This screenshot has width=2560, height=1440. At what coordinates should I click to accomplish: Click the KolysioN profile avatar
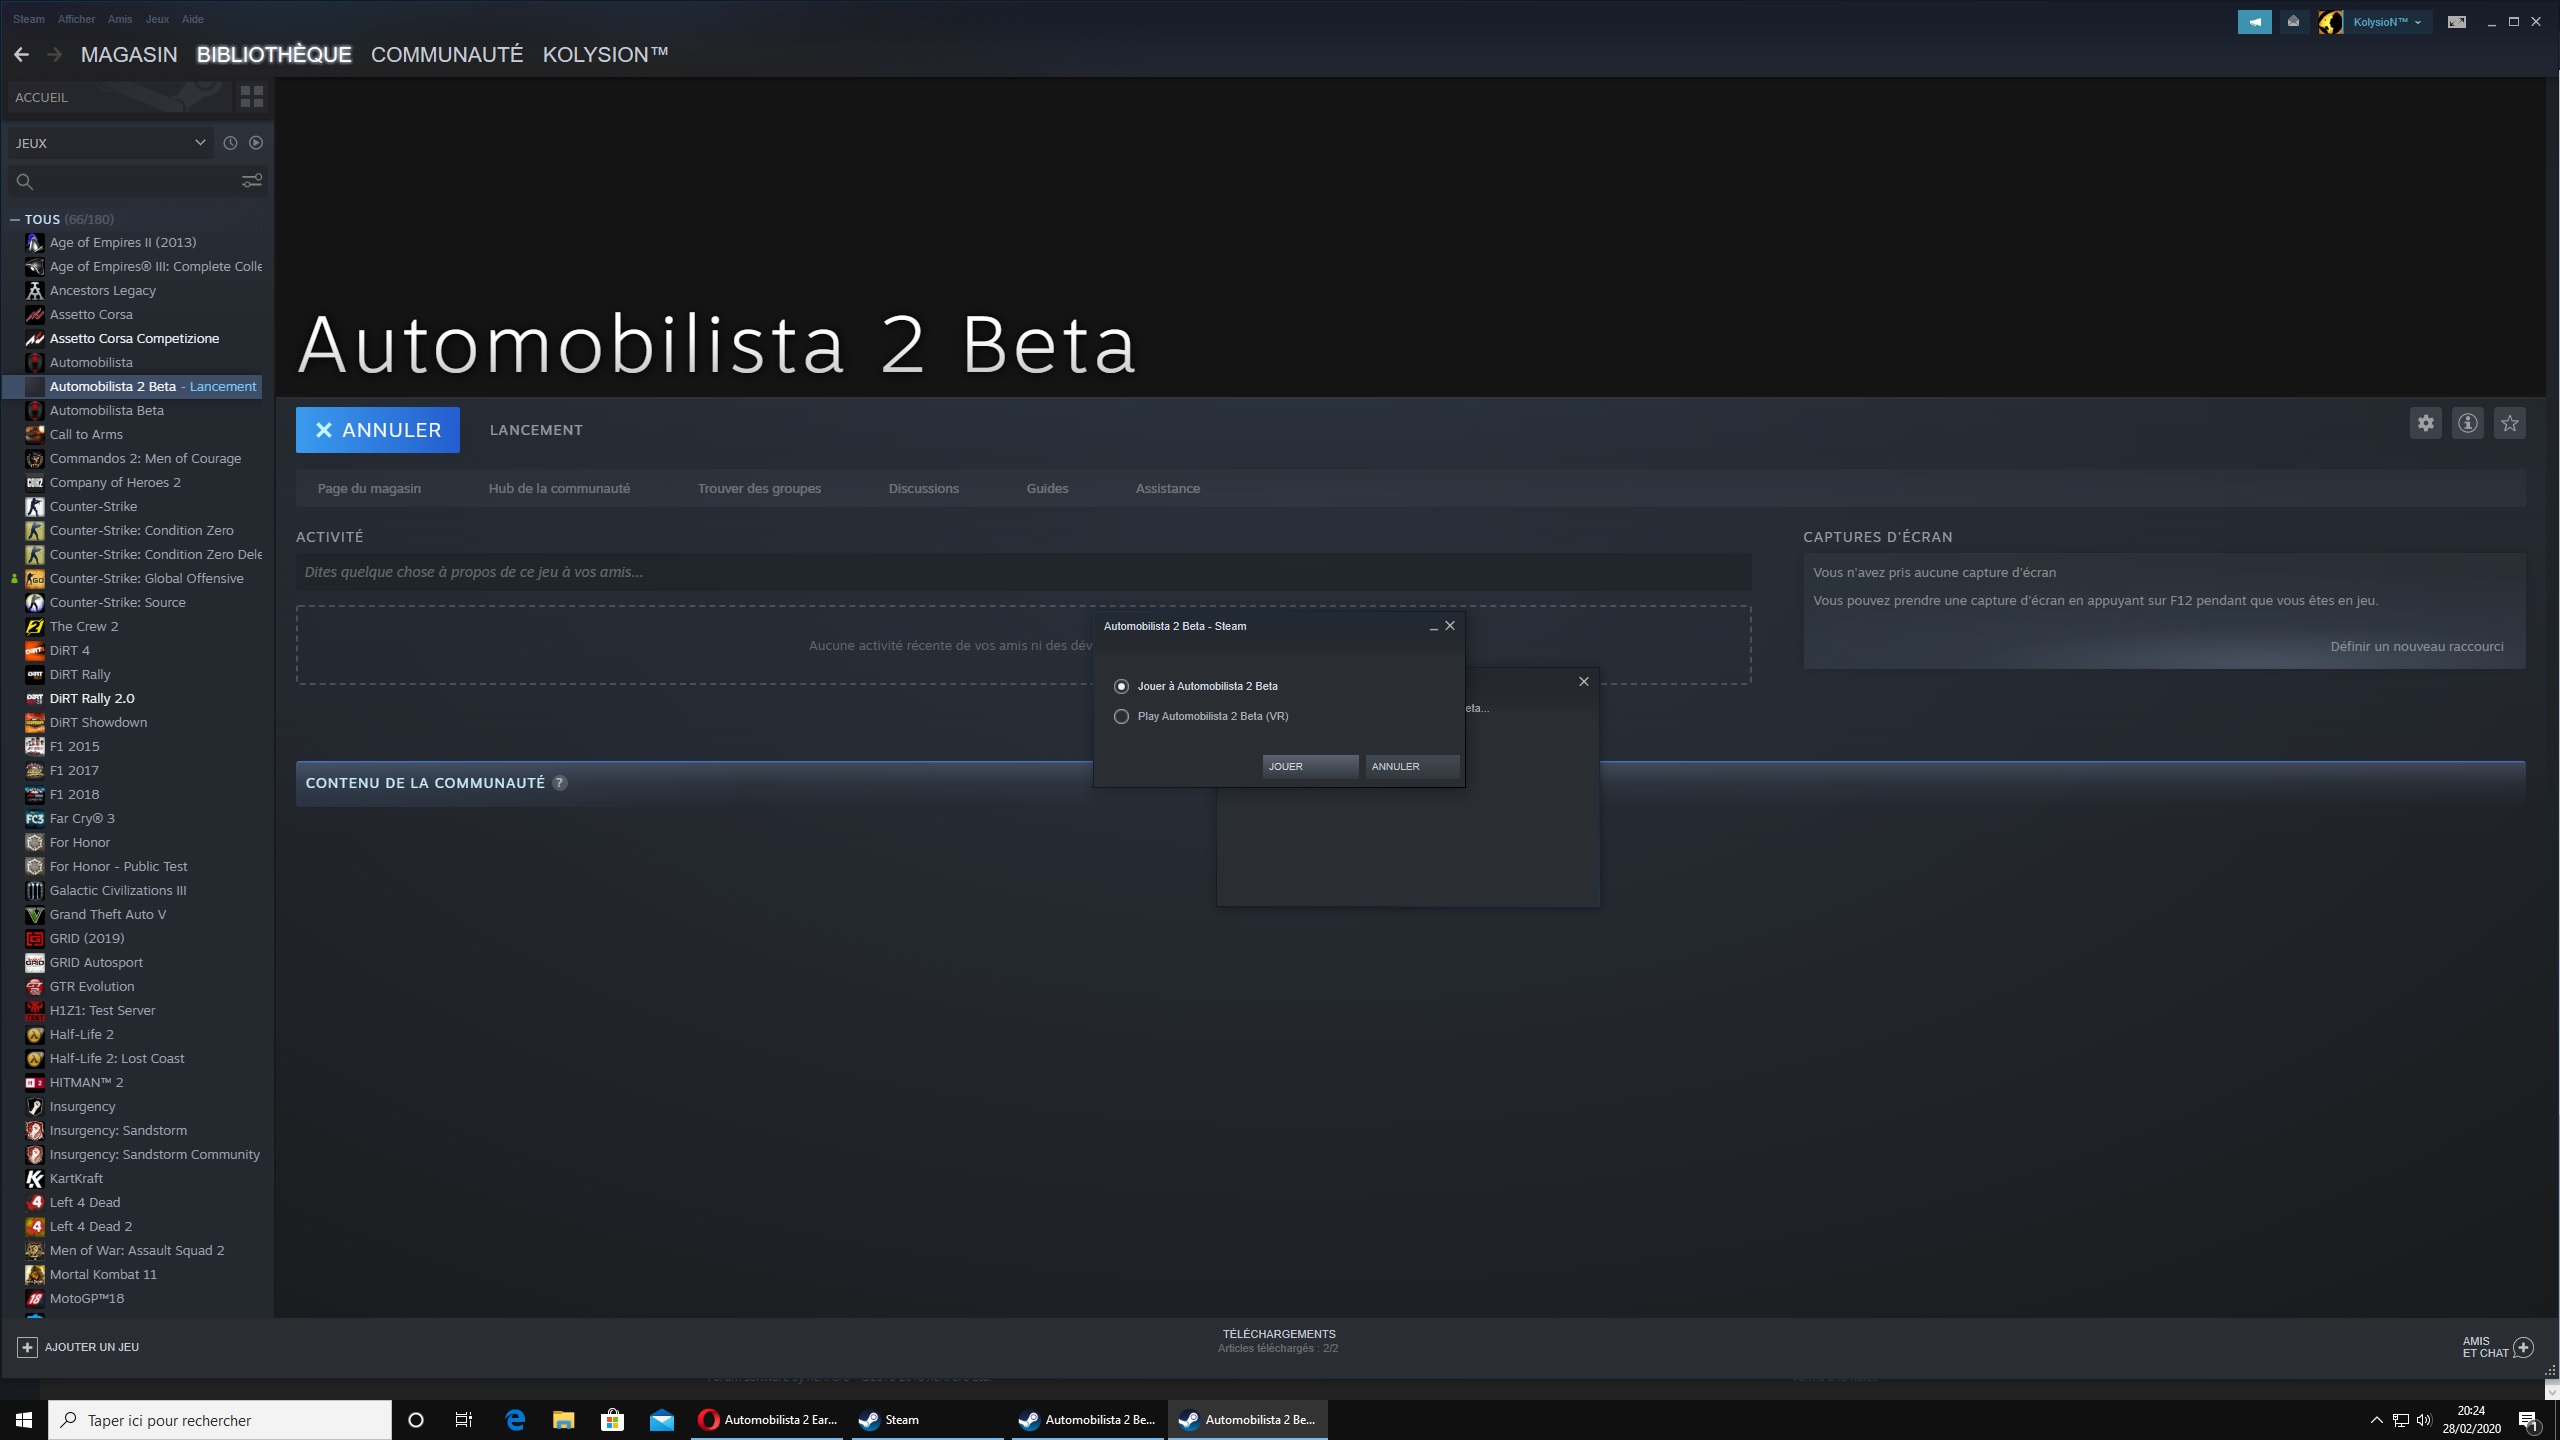point(2331,21)
